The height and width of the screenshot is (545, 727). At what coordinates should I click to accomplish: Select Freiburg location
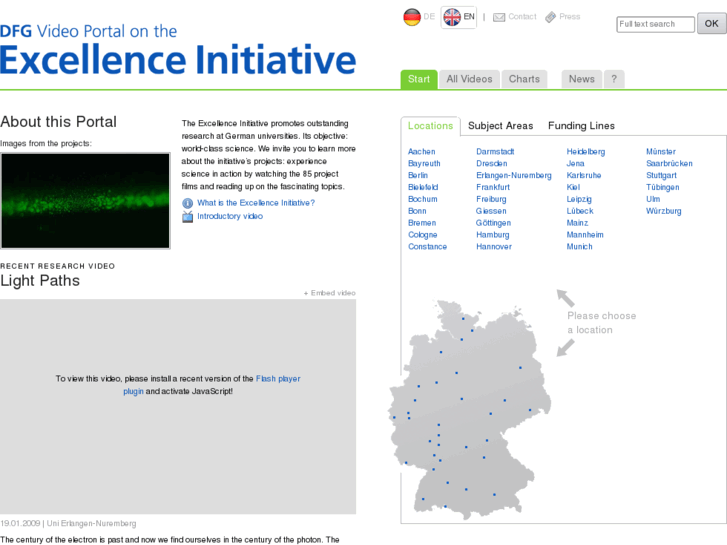pos(491,199)
